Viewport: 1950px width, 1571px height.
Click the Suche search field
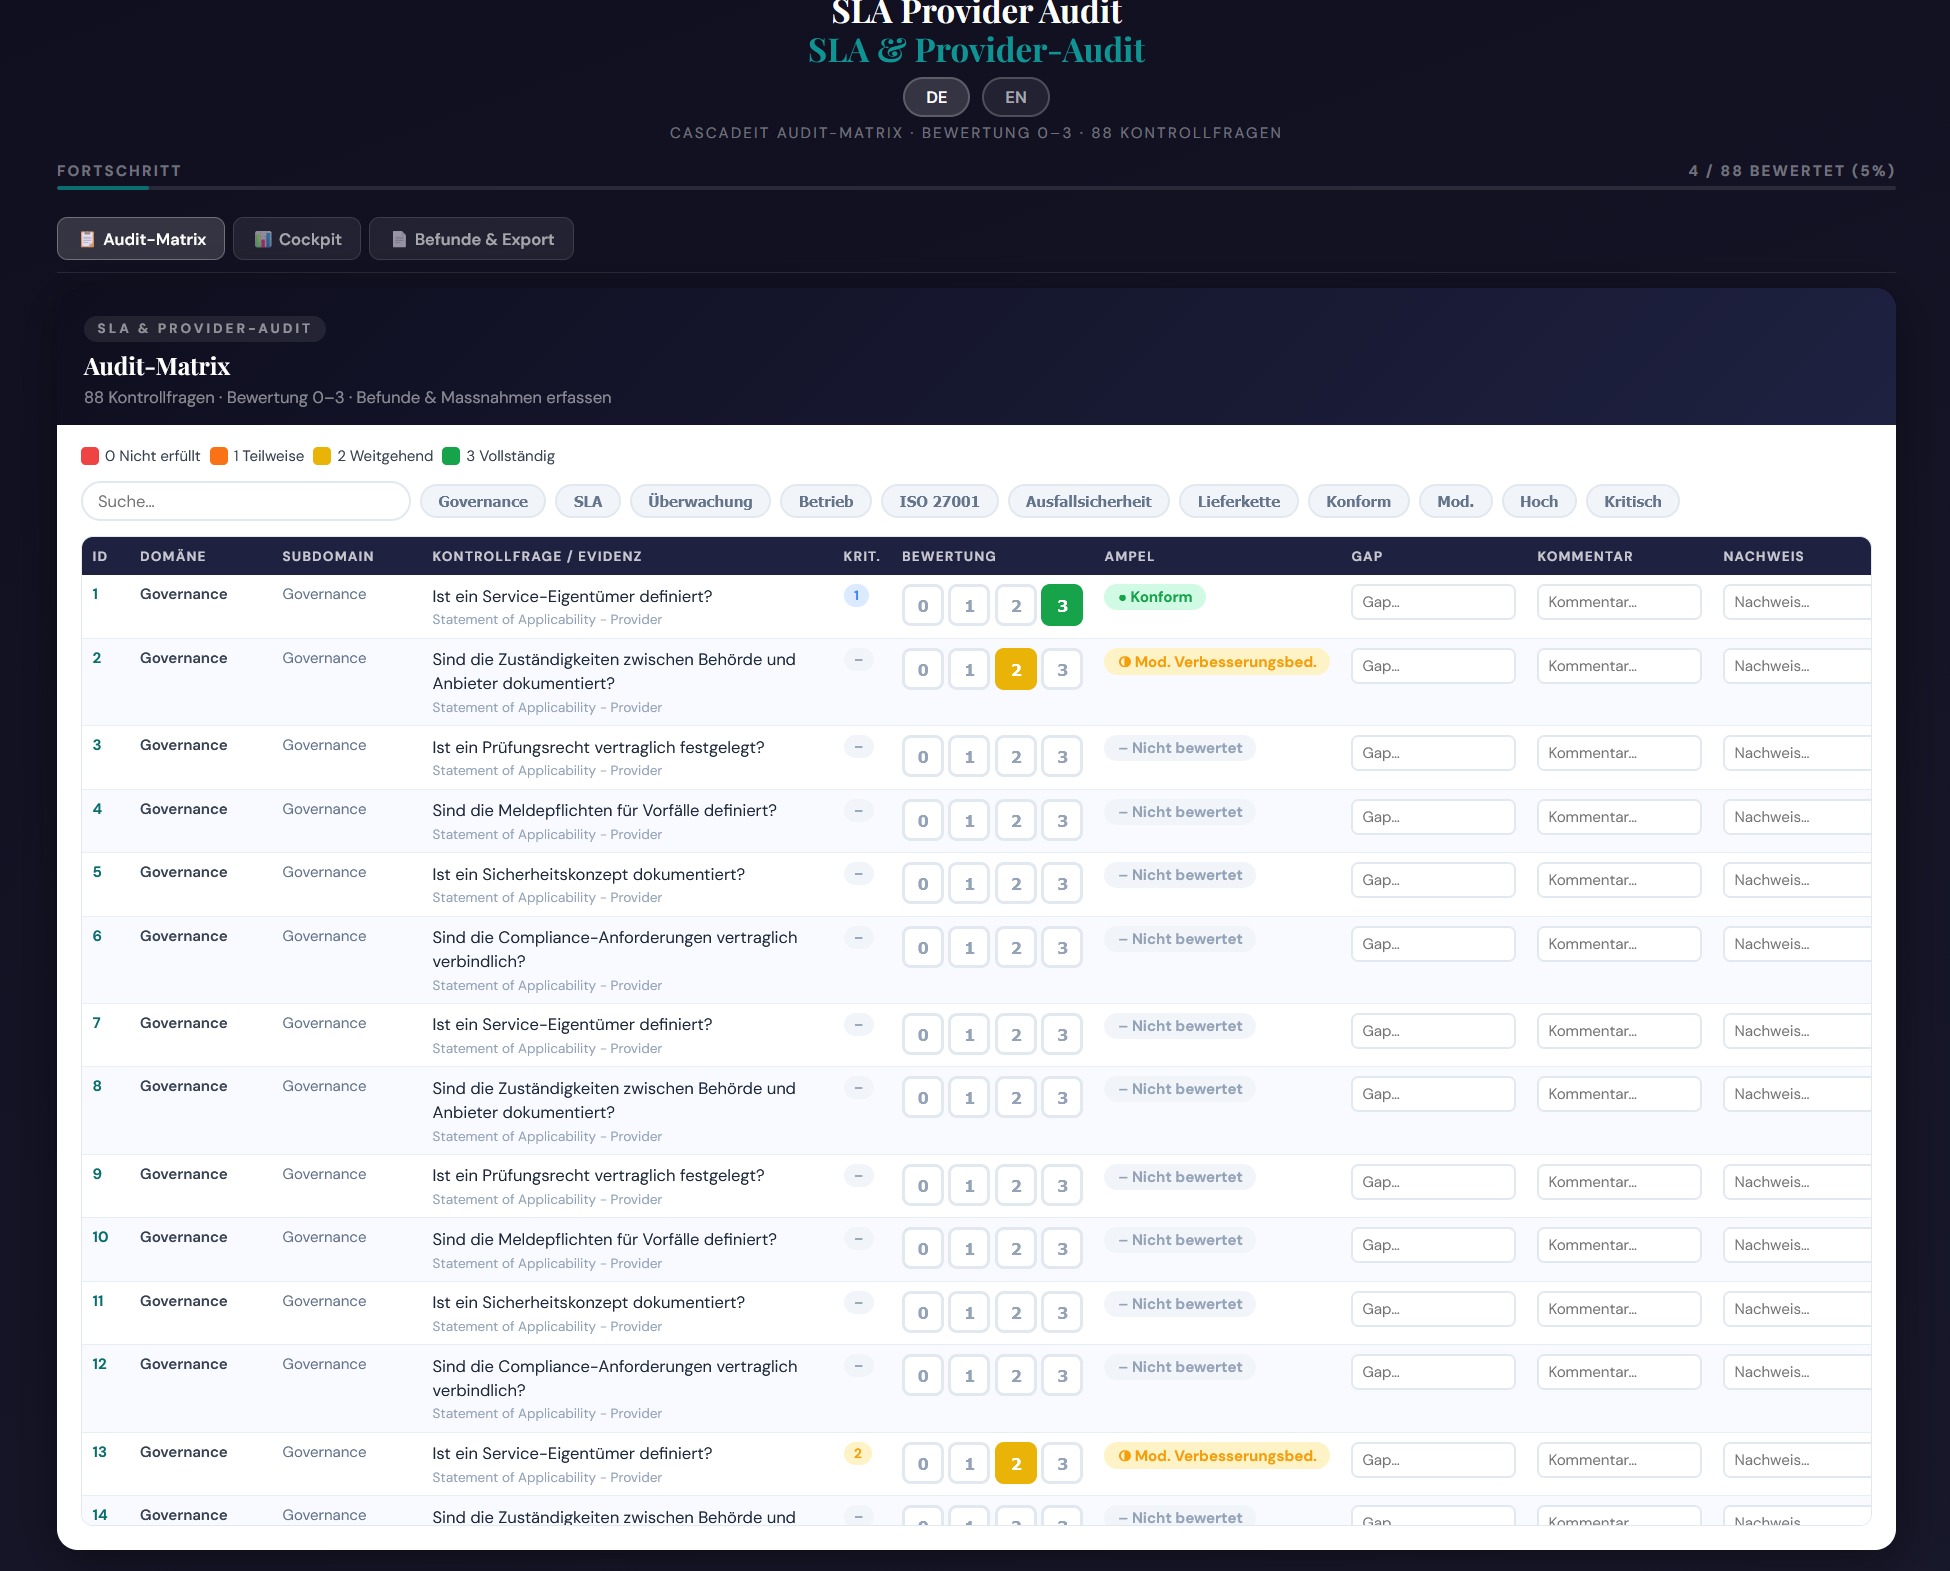point(245,501)
